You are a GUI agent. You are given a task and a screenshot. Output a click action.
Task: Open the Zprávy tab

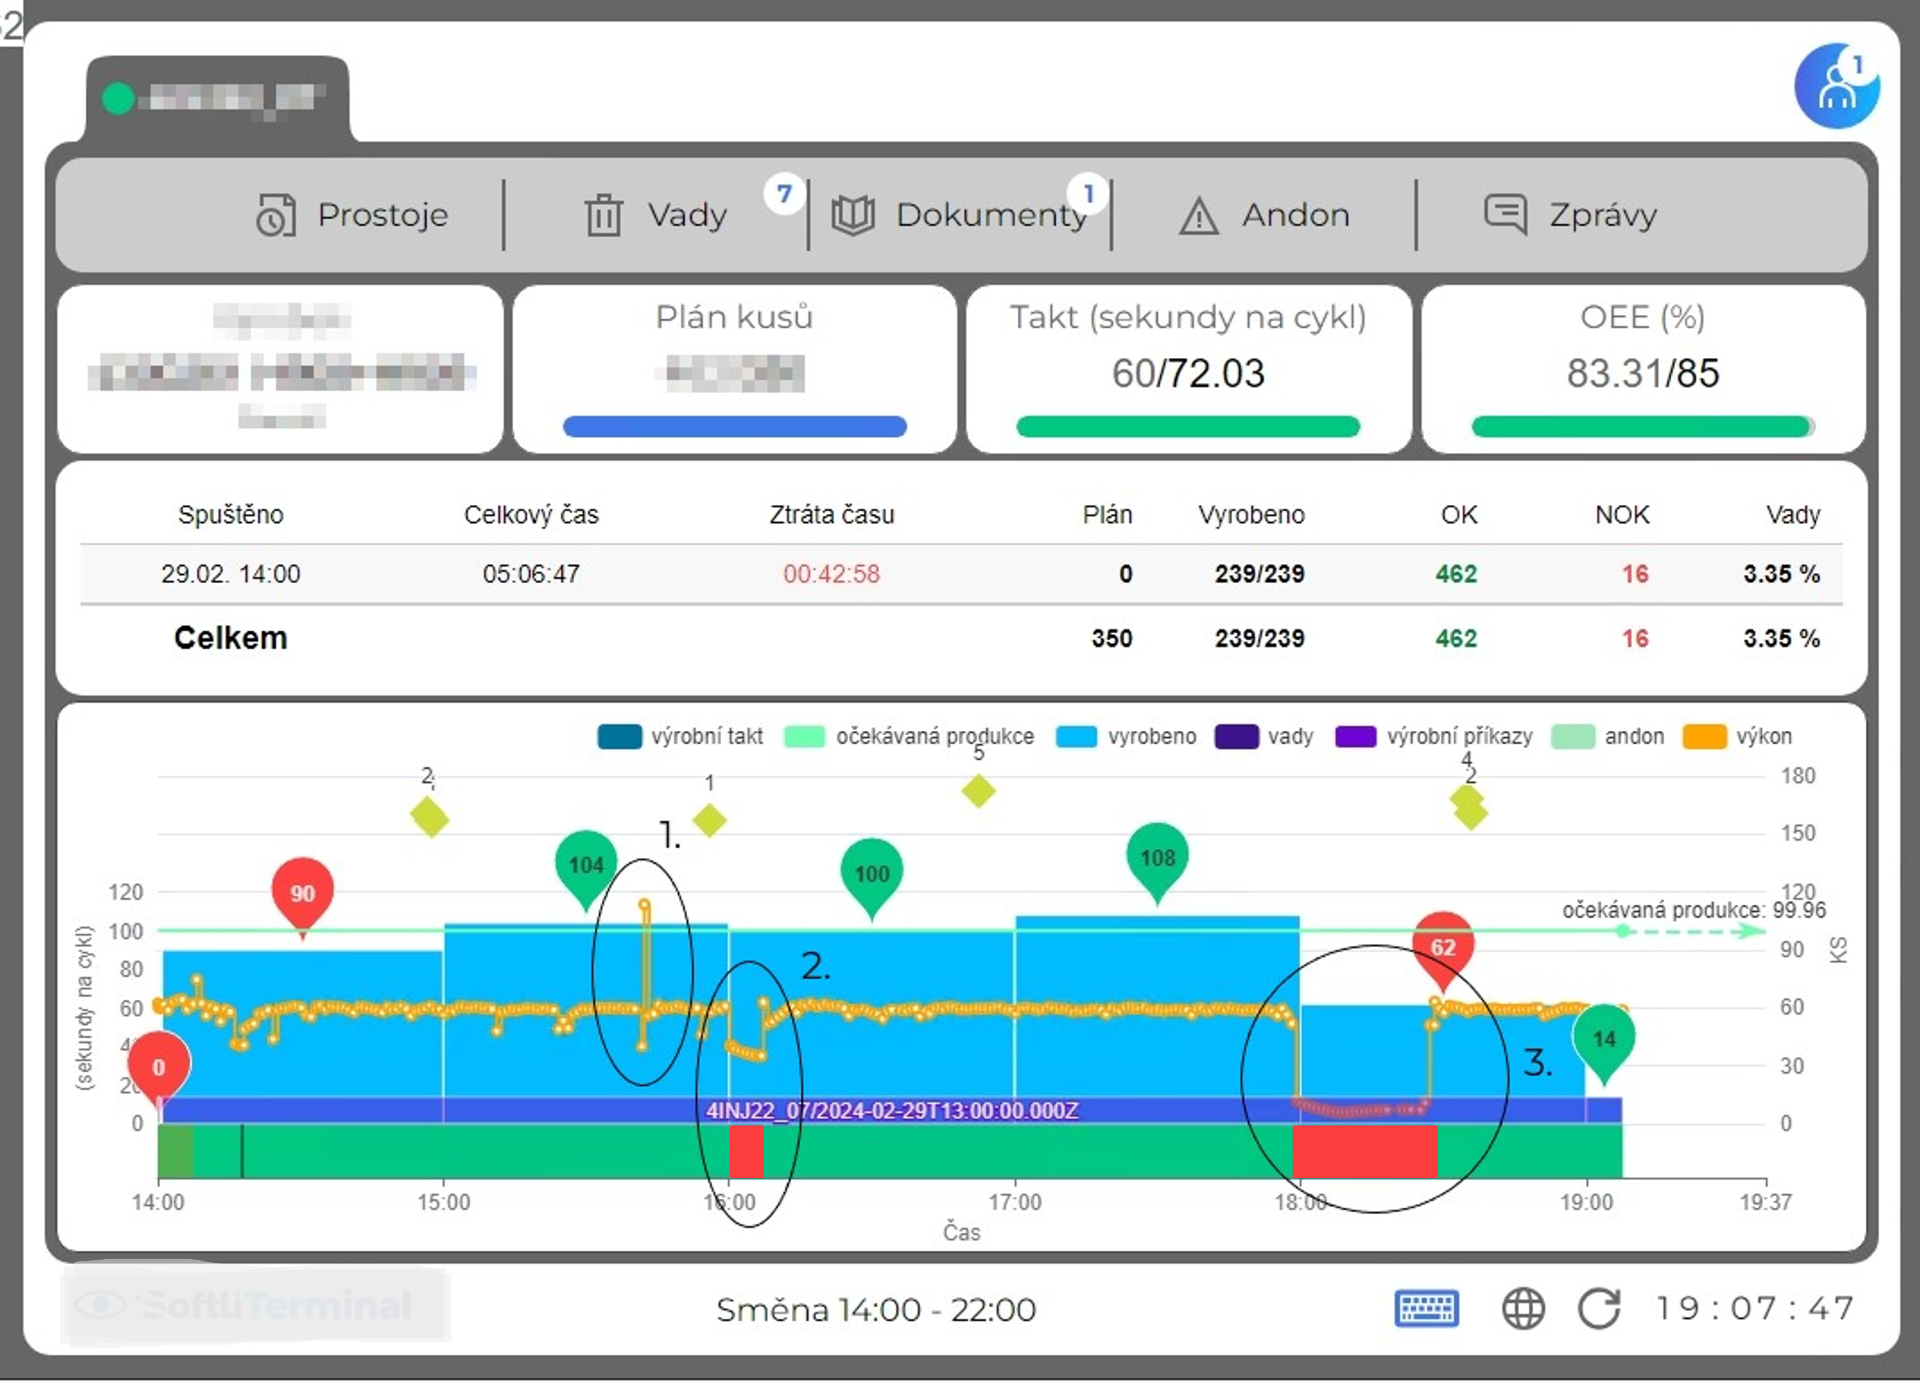click(1602, 215)
